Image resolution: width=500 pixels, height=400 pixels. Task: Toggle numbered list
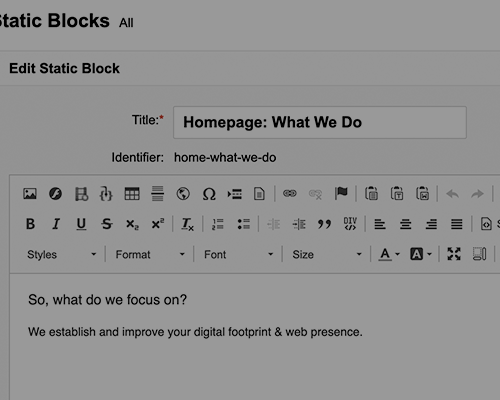pyautogui.click(x=218, y=224)
